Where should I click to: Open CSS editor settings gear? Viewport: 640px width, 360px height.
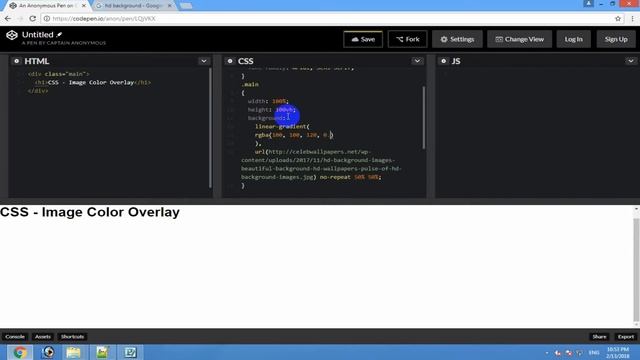point(230,61)
